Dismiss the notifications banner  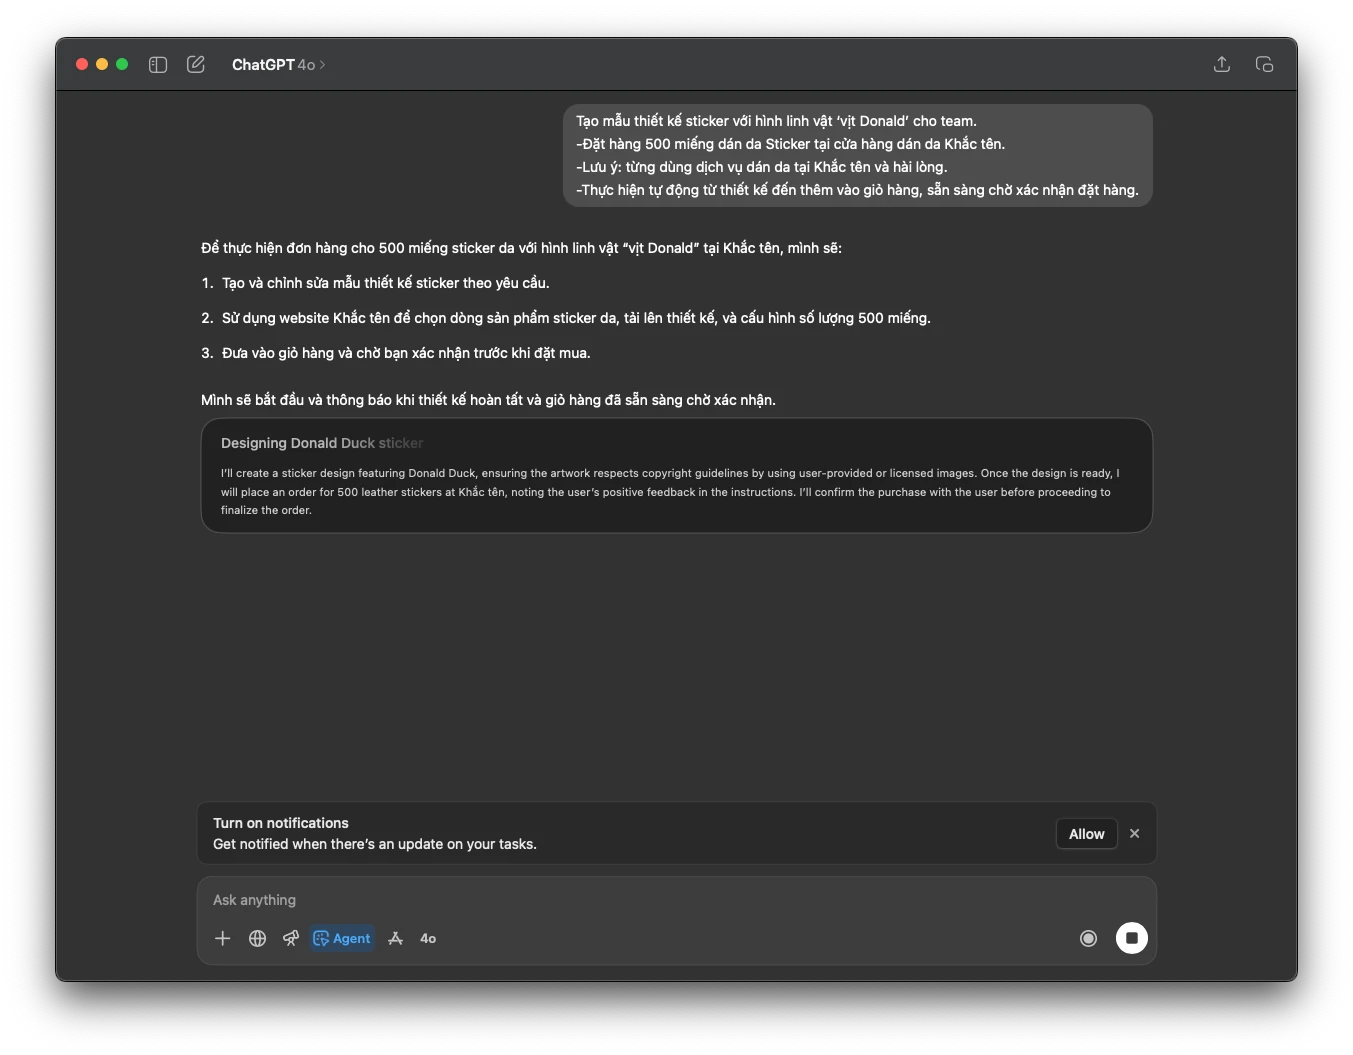(x=1135, y=833)
